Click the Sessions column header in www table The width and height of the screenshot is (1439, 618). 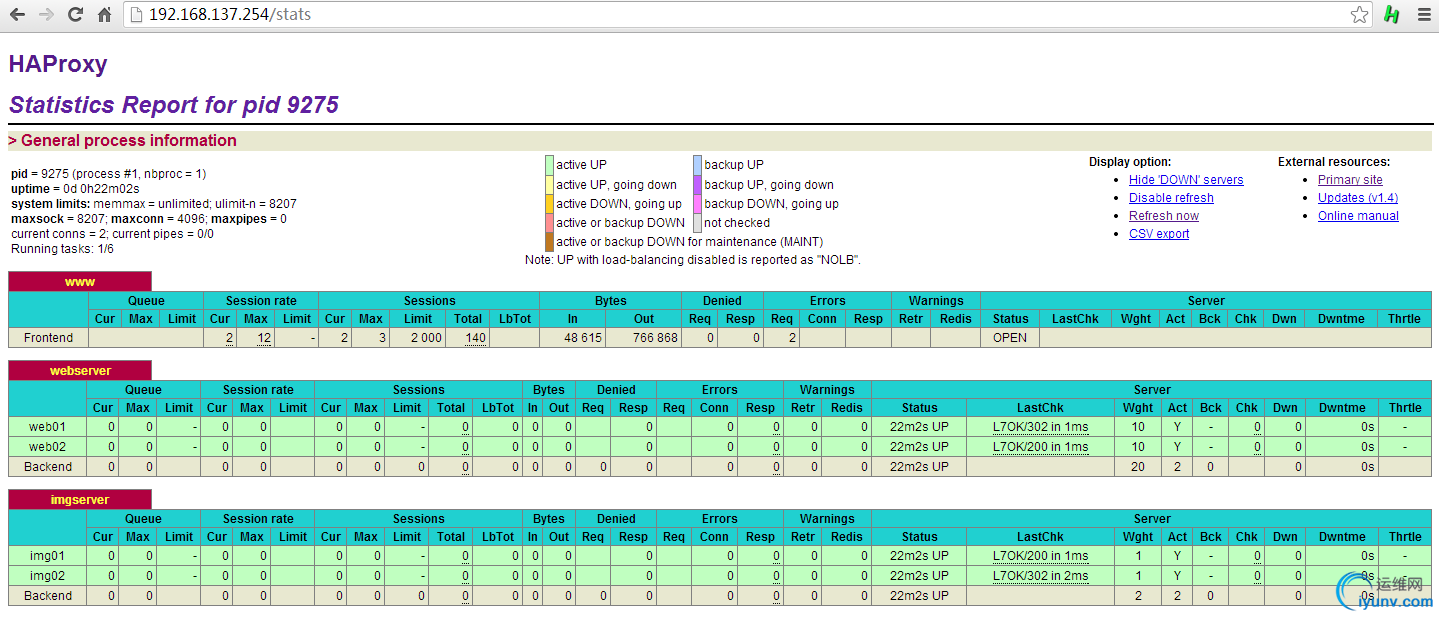click(x=429, y=301)
